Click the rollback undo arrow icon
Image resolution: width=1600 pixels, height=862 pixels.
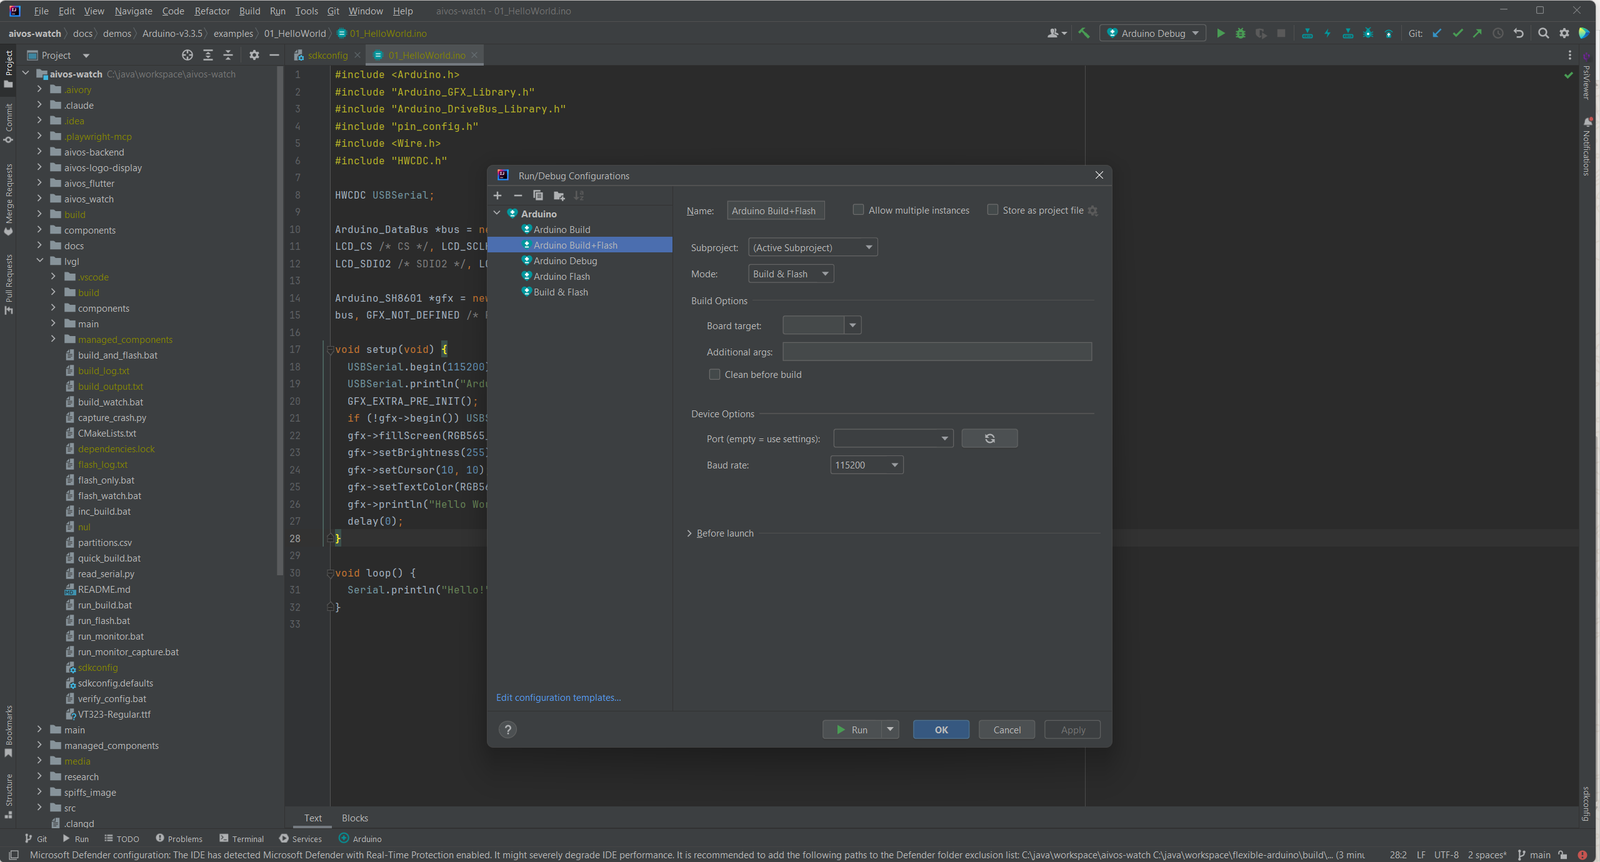point(1518,33)
